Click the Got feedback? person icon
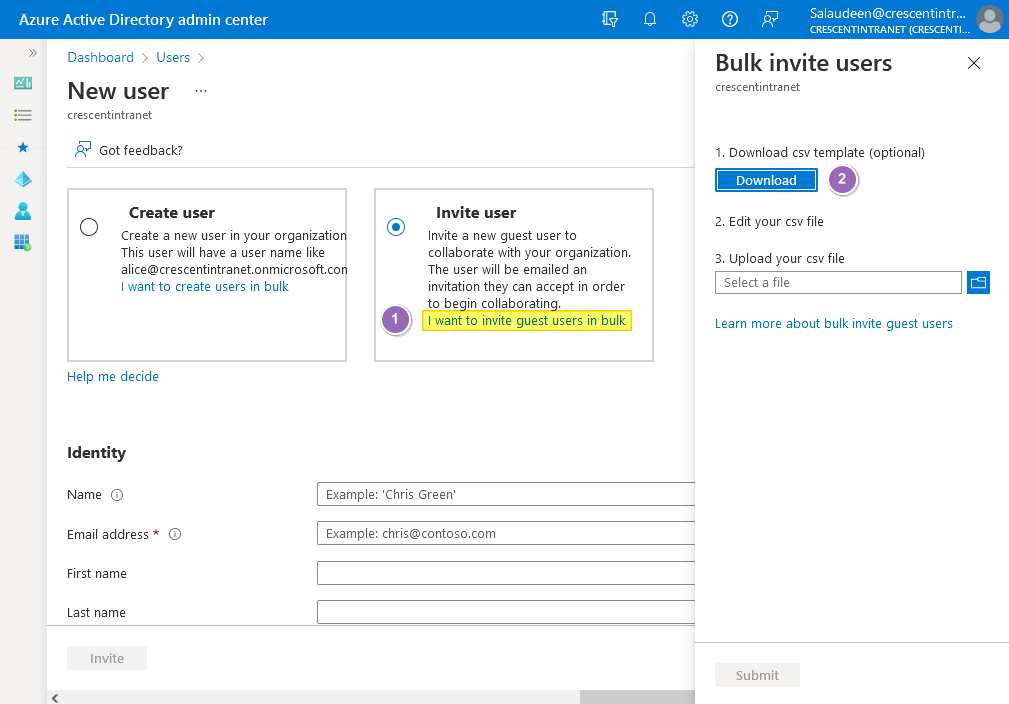This screenshot has width=1009, height=704. tap(83, 150)
